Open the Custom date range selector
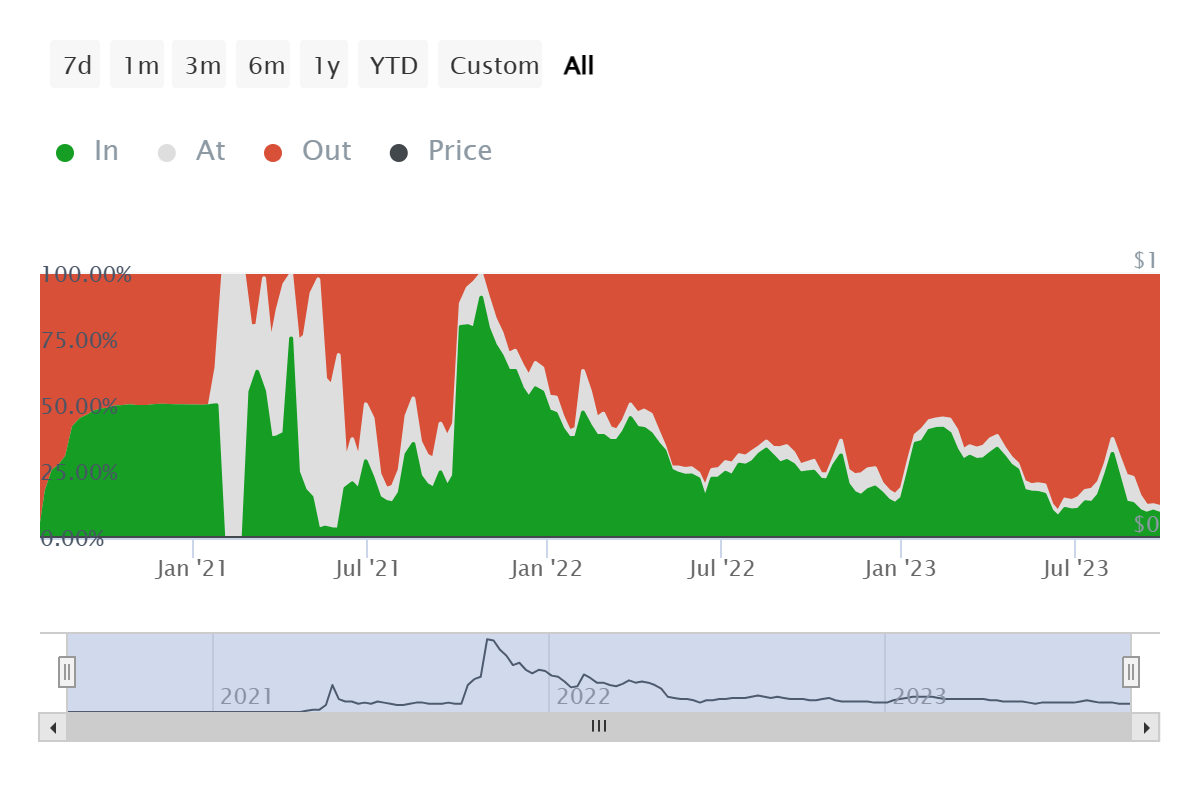Viewport: 1200px width, 800px height. [x=491, y=64]
